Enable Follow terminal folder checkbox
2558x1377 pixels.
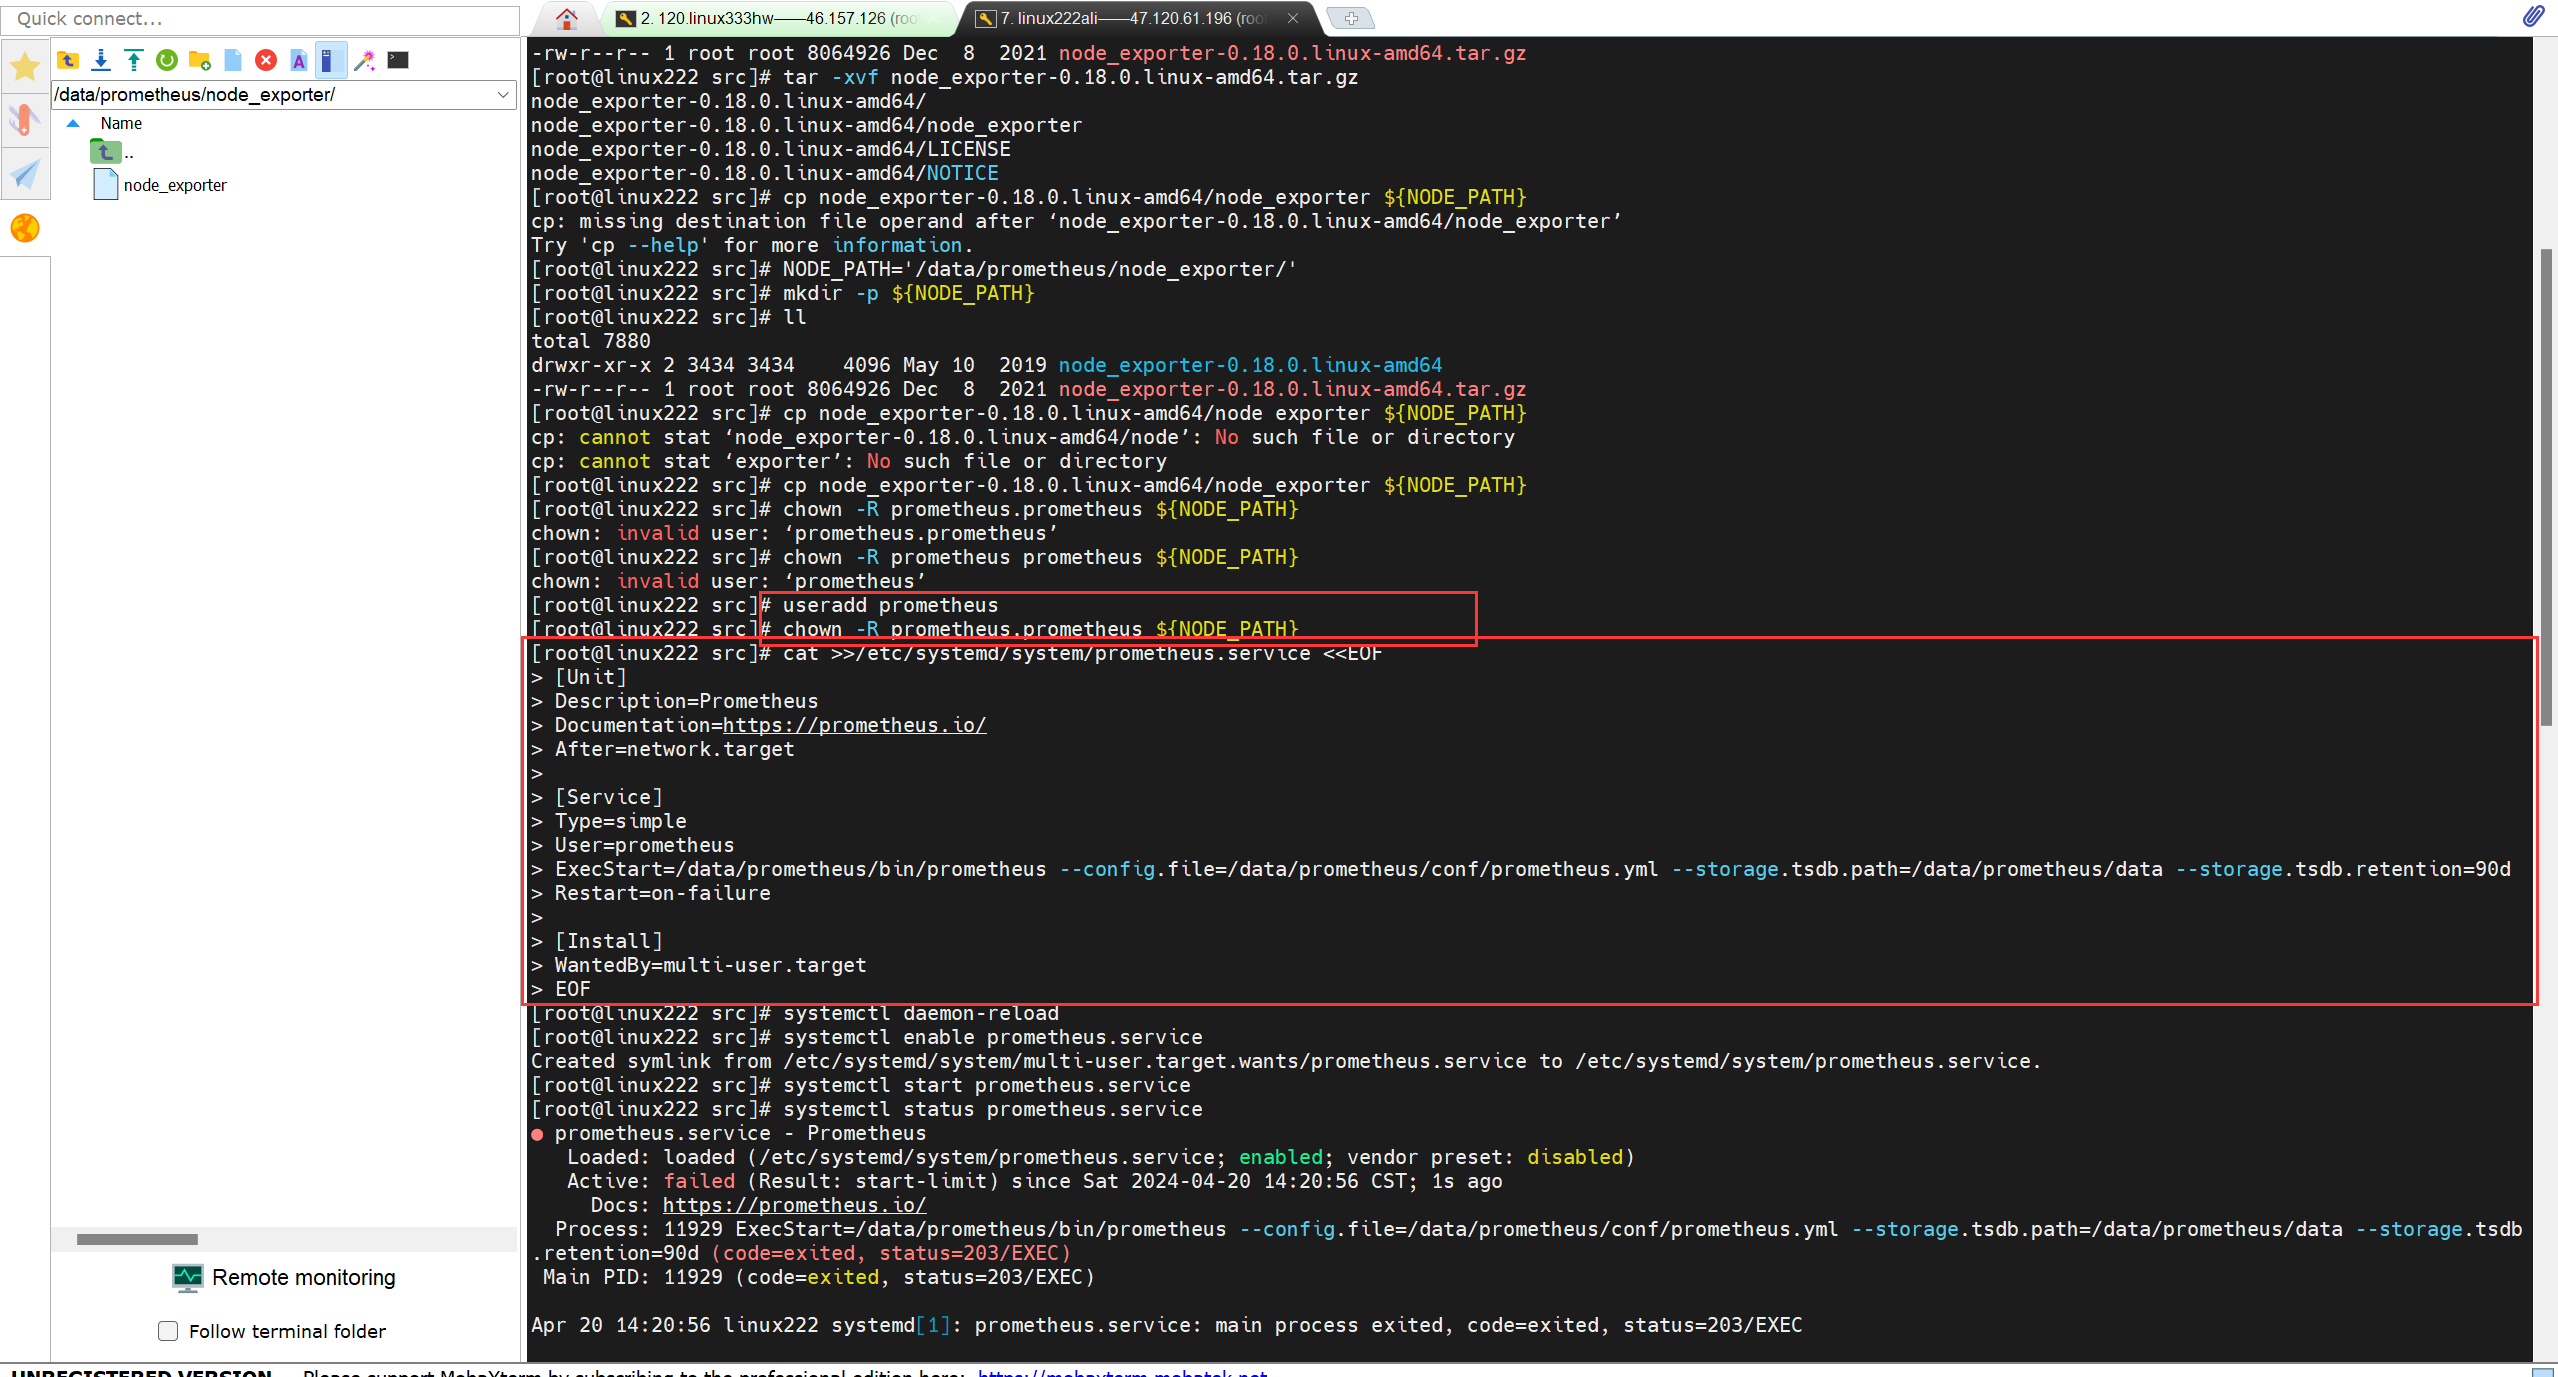168,1331
